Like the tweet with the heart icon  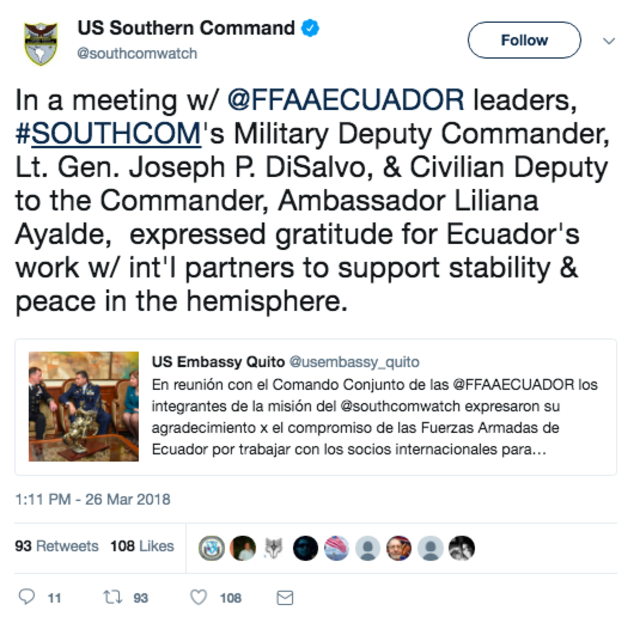point(199,597)
